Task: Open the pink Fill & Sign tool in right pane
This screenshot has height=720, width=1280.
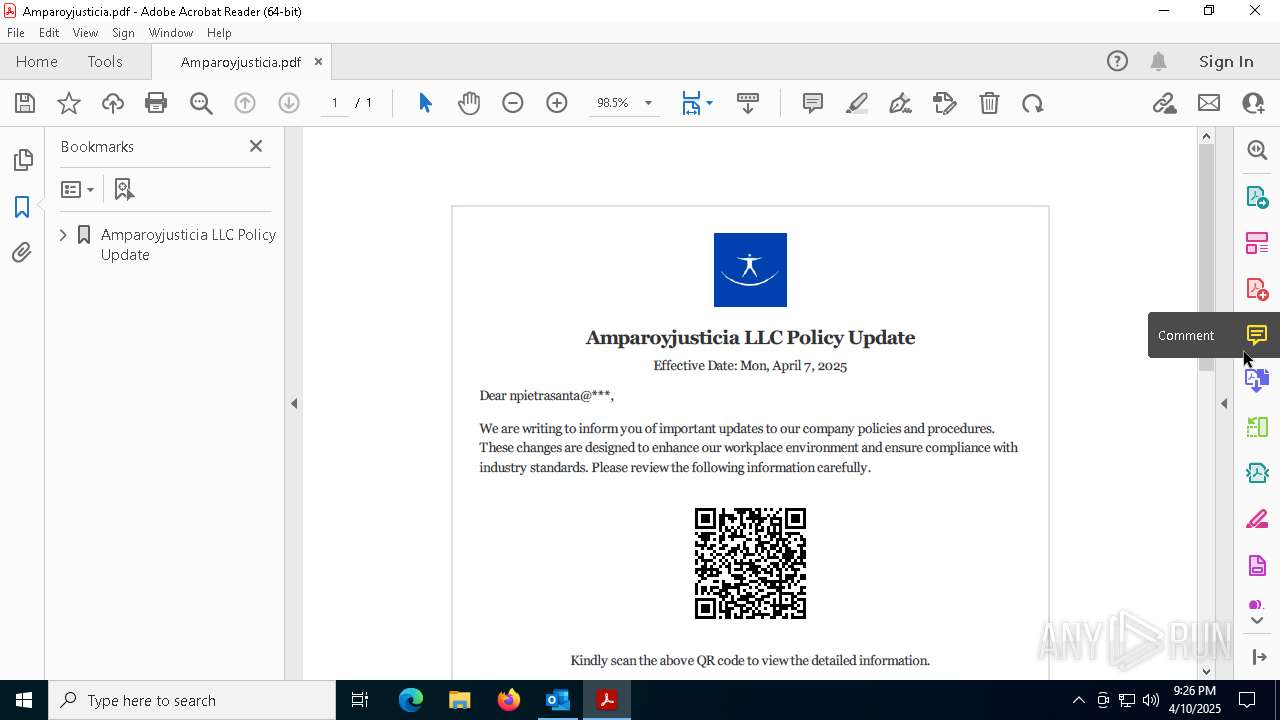Action: click(1257, 519)
